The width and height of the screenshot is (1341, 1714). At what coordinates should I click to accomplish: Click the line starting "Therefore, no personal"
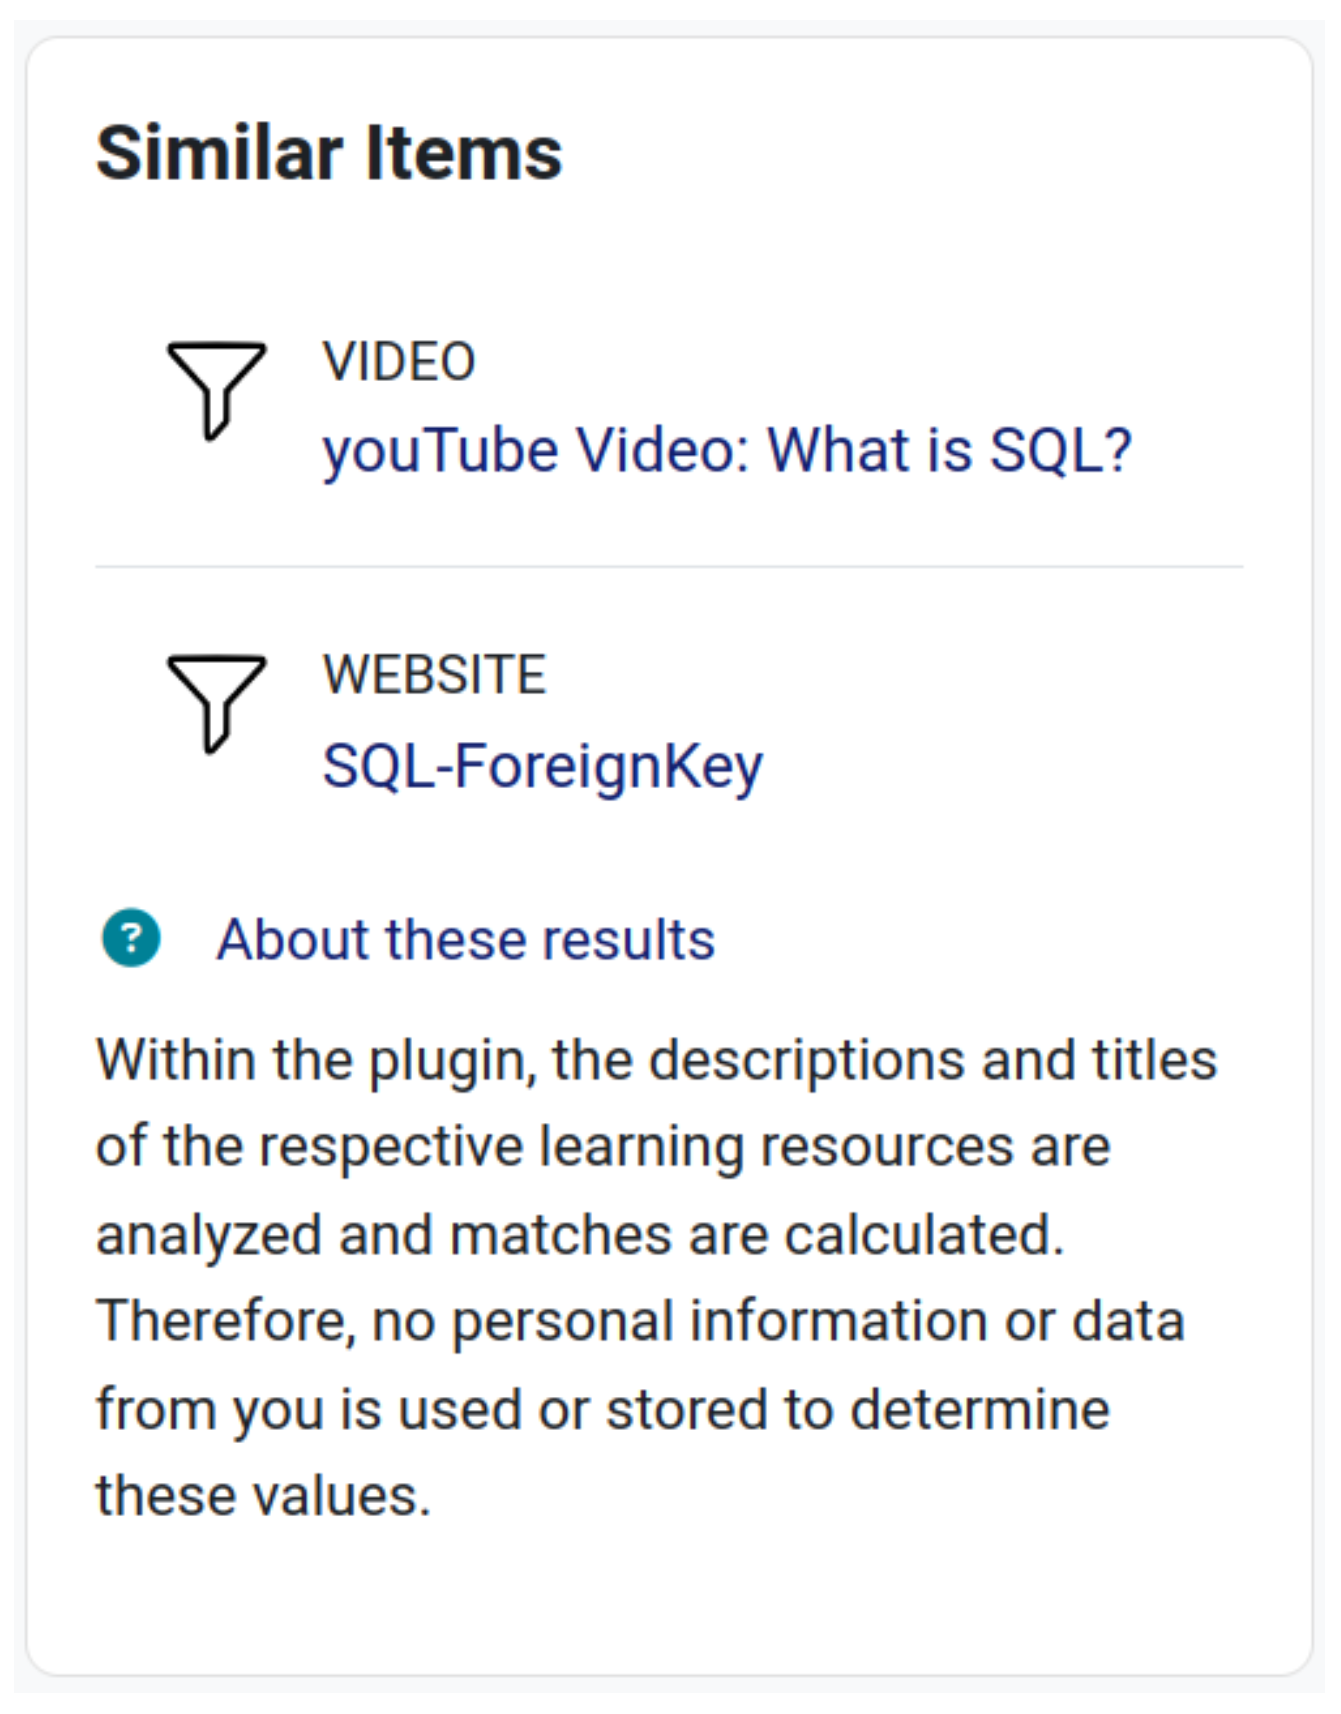pyautogui.click(x=640, y=1320)
